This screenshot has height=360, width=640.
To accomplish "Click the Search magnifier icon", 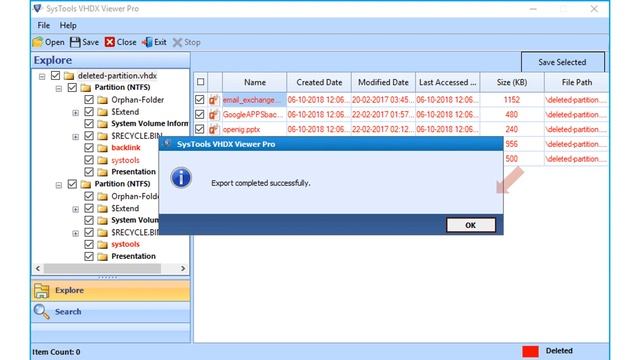I will 42,312.
